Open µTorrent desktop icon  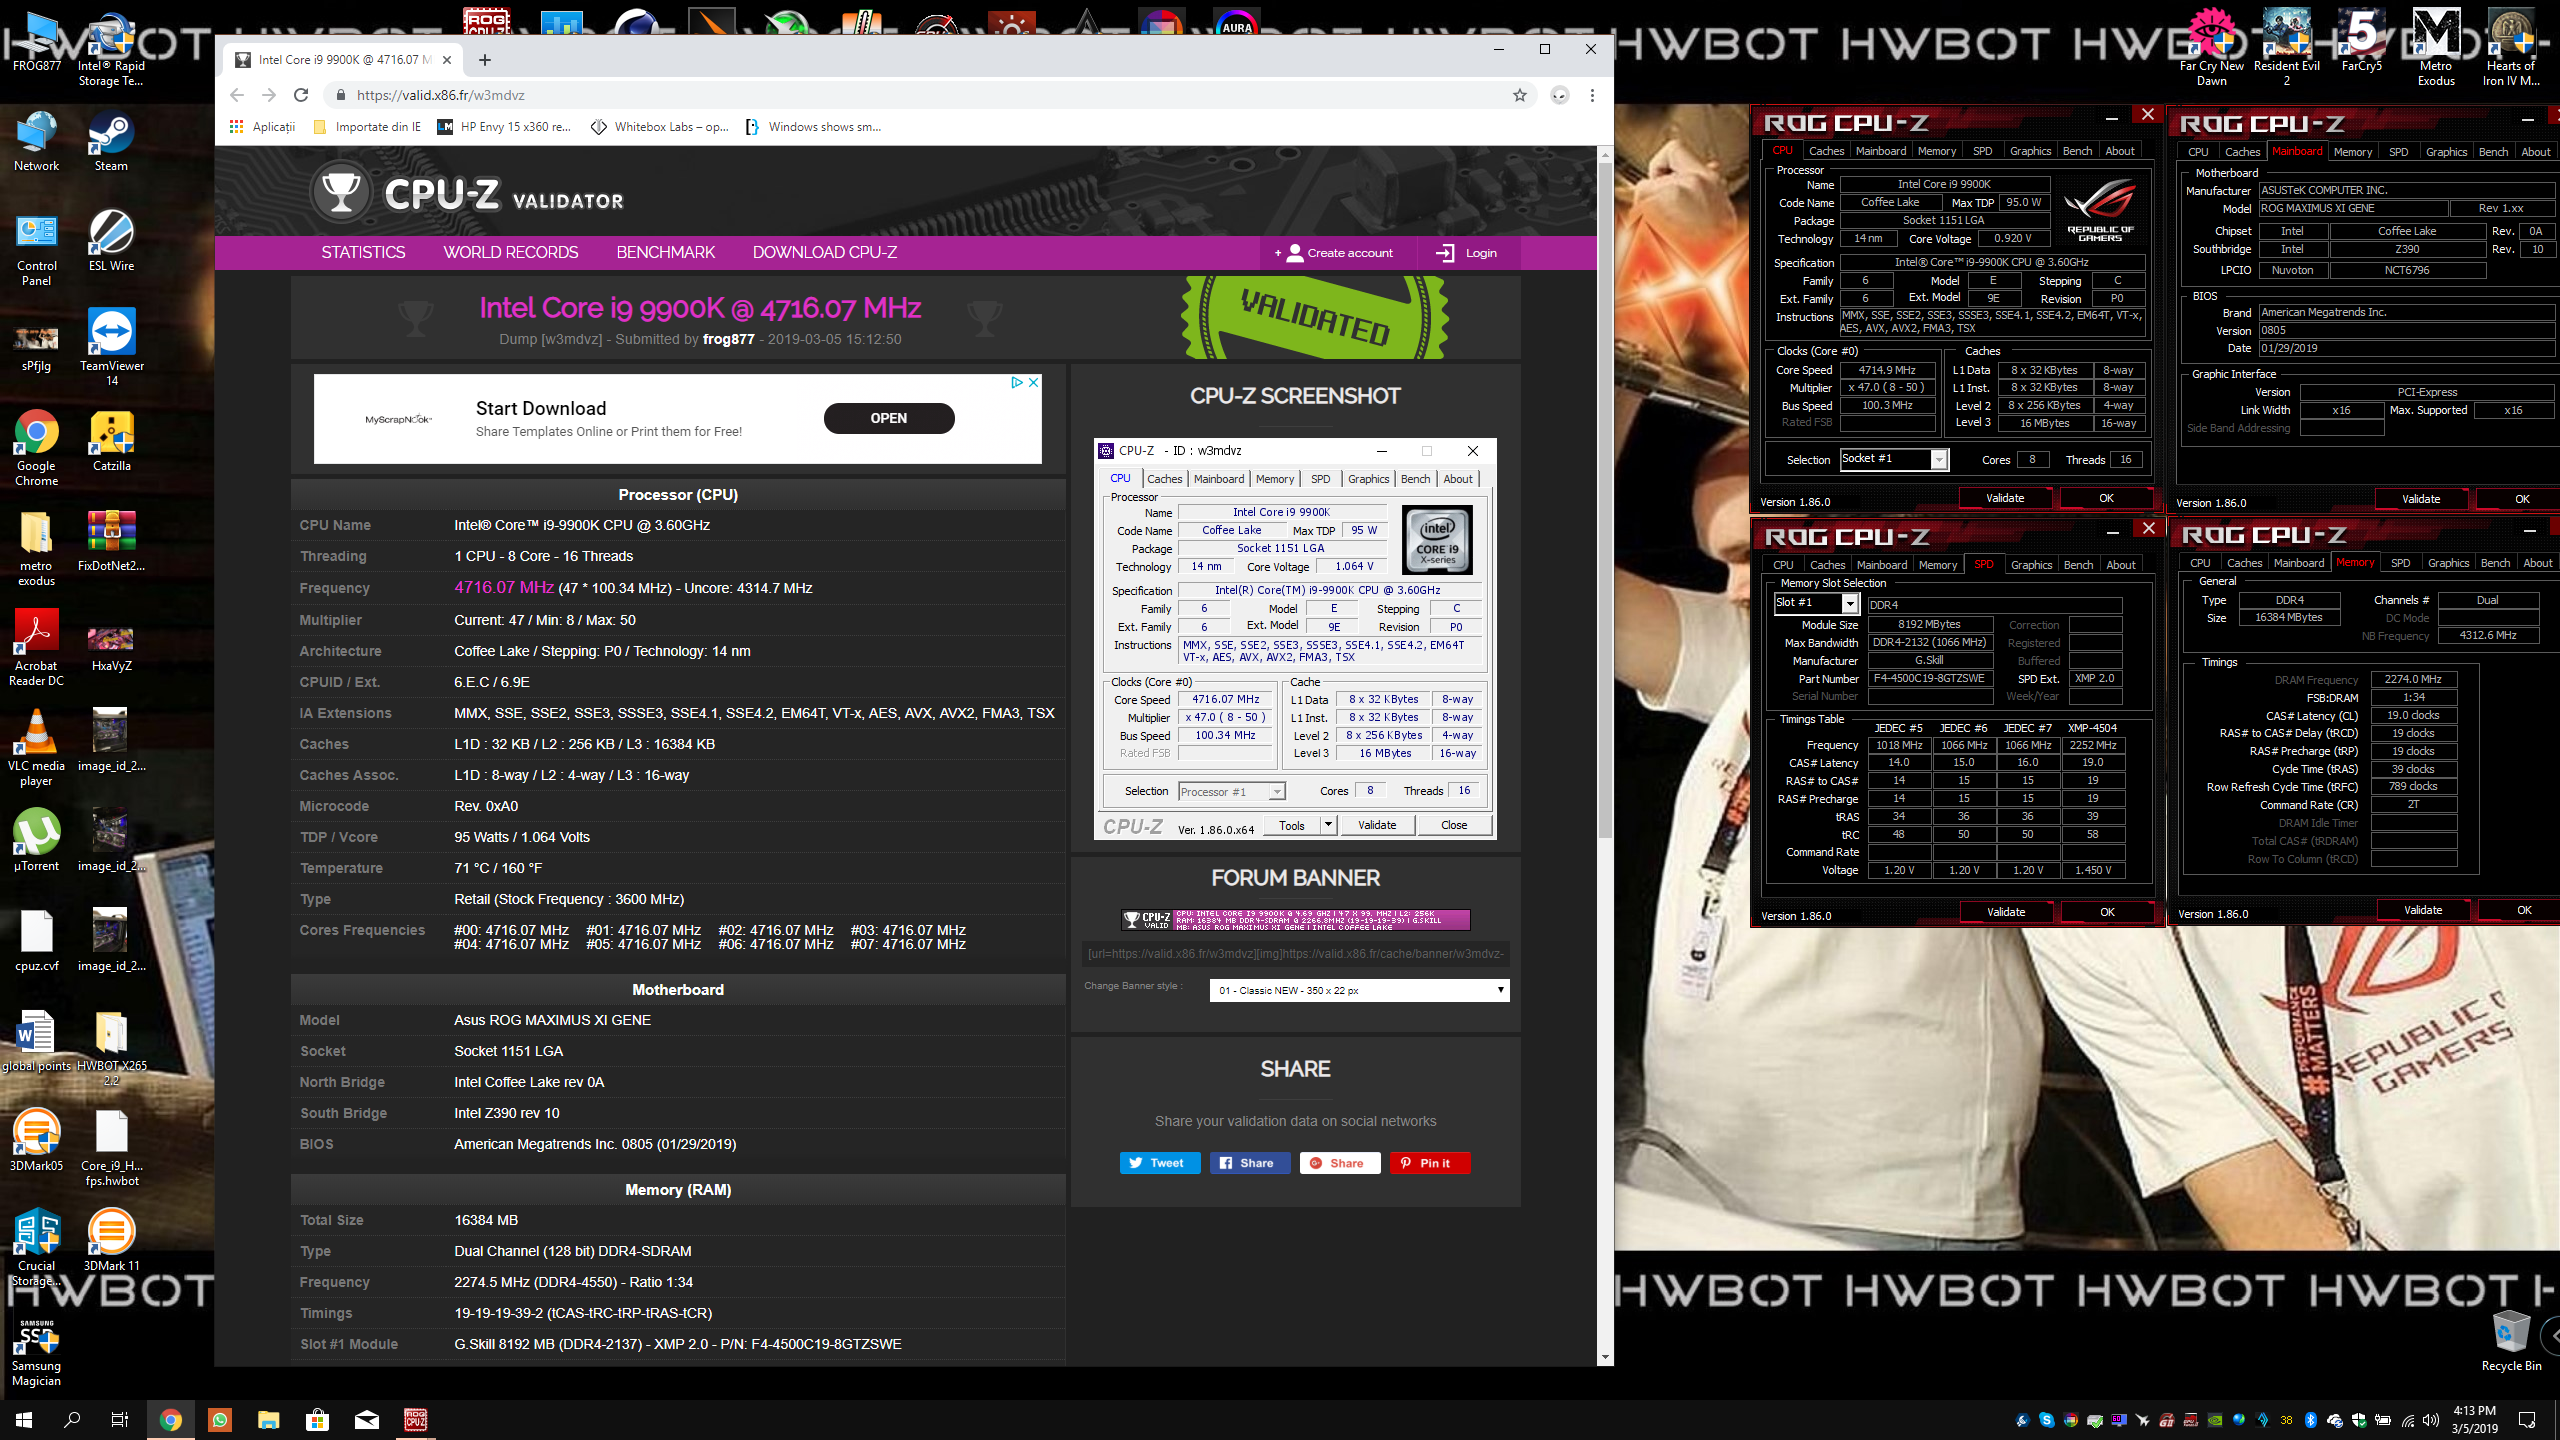click(36, 840)
